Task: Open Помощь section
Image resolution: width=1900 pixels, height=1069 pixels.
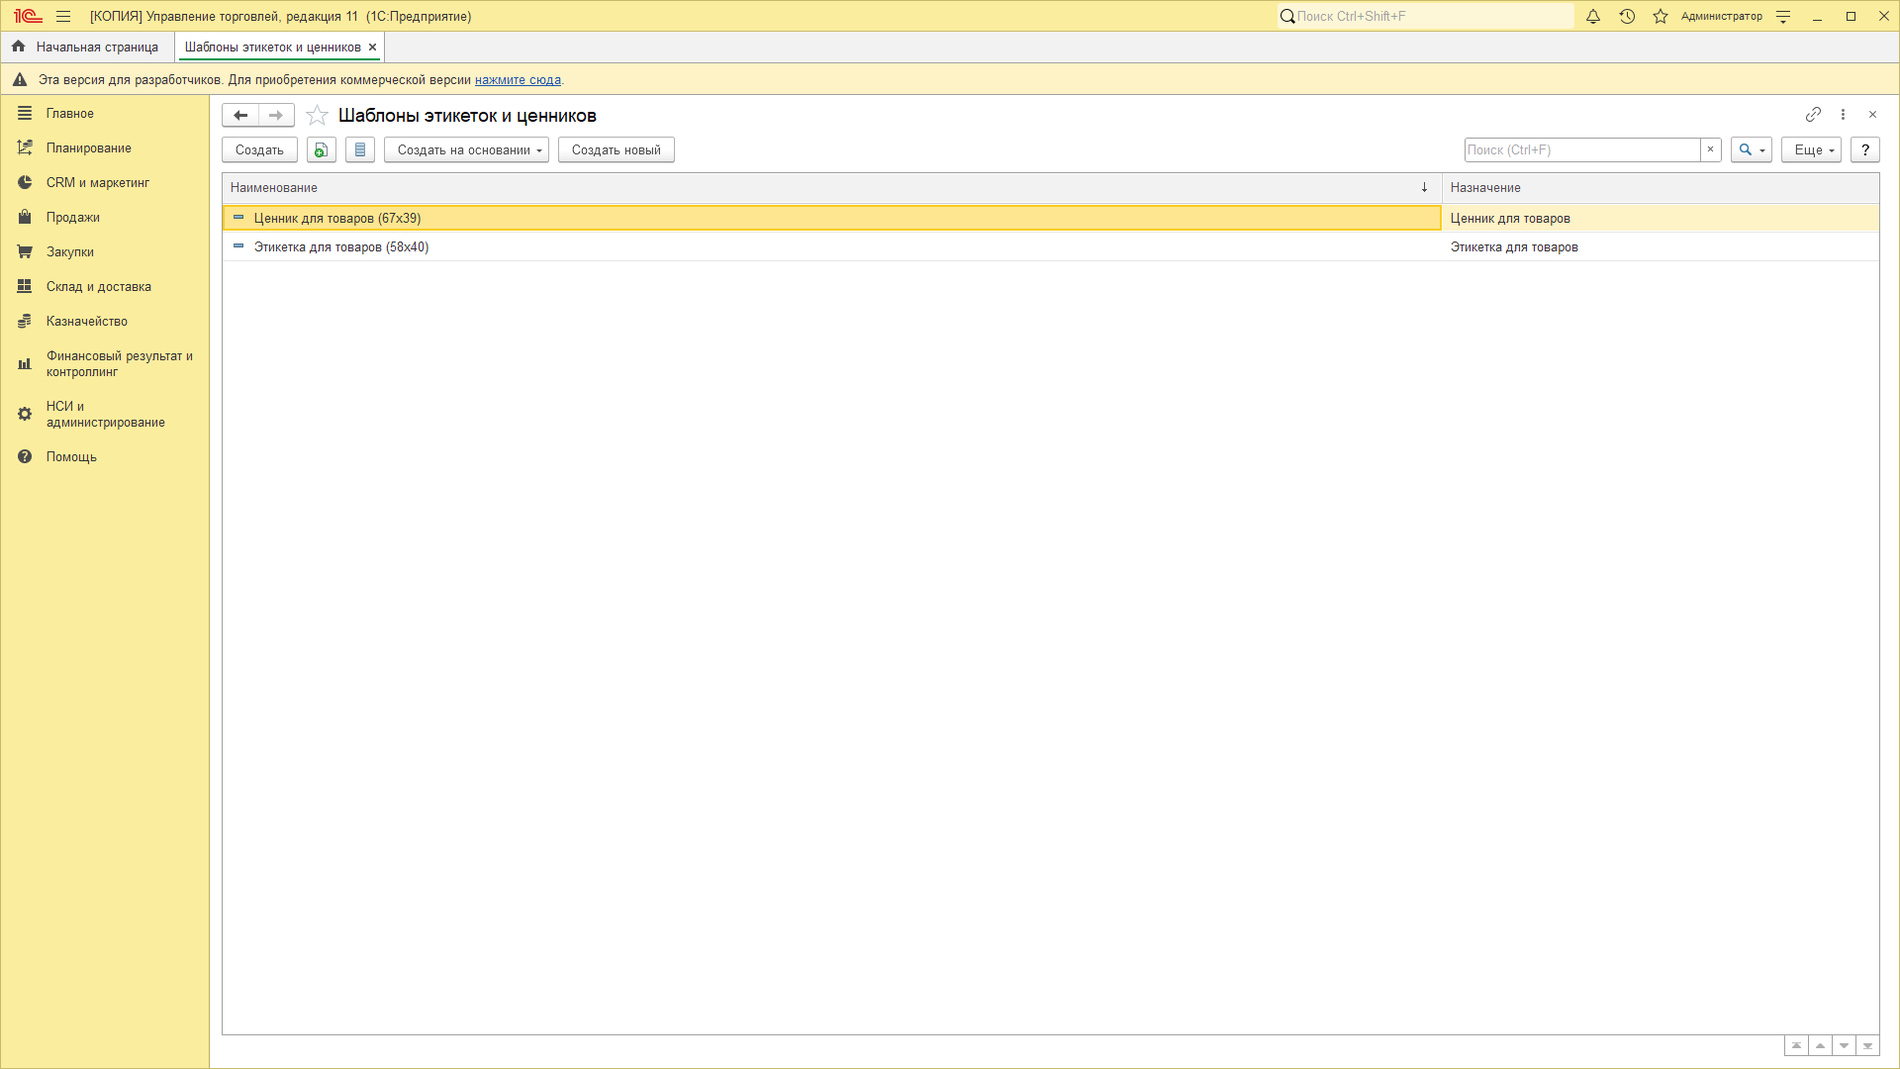Action: pyautogui.click(x=105, y=457)
